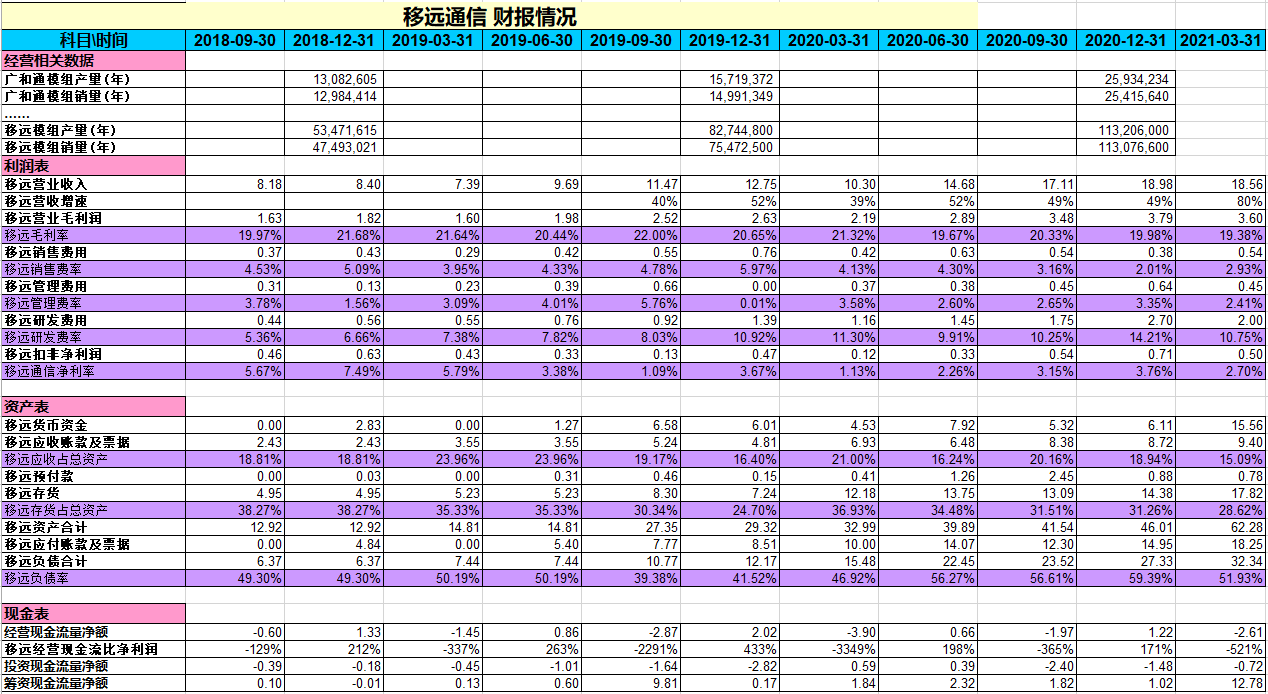The image size is (1268, 694).
Task: Click the row label 移远扣非净利润
Action: click(93, 354)
